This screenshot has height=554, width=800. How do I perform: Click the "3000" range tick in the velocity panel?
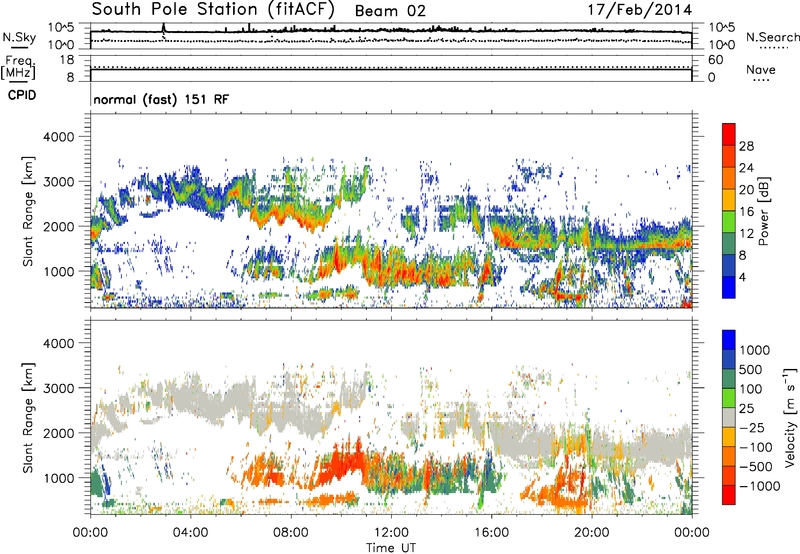point(58,388)
